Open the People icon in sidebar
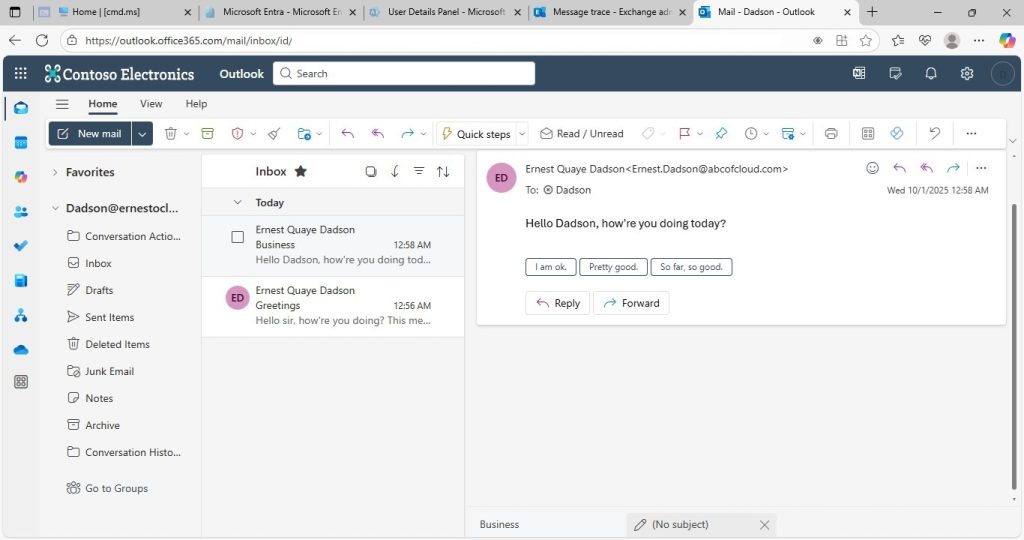This screenshot has height=540, width=1024. 21,212
